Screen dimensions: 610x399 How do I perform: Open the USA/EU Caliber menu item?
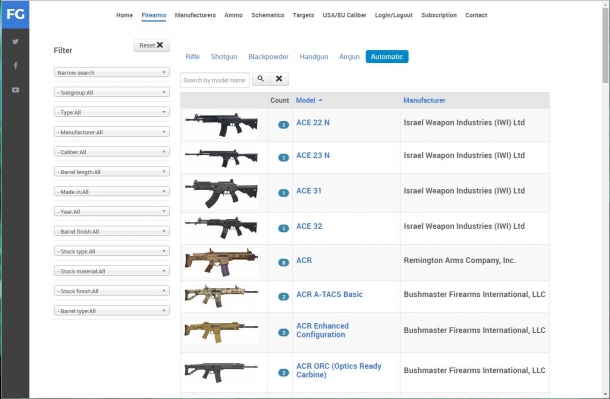tap(344, 15)
